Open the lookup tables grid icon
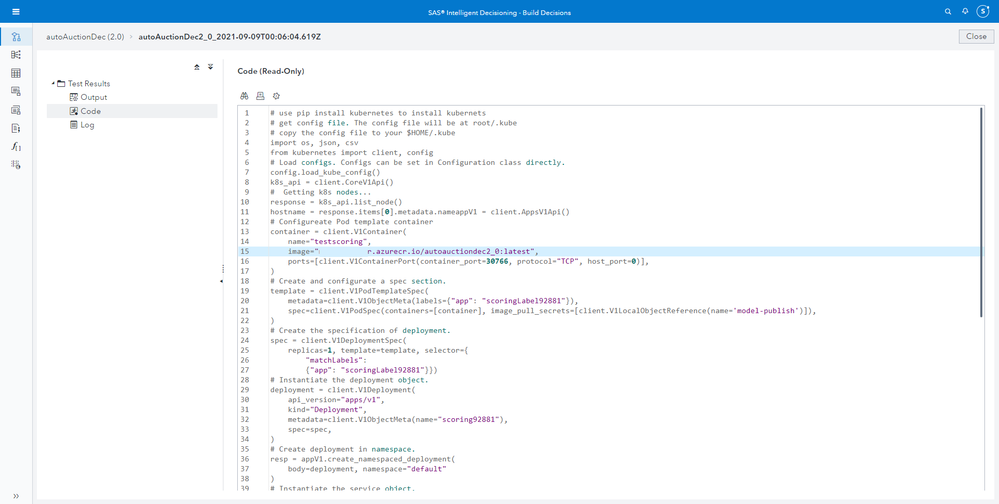 coord(16,73)
